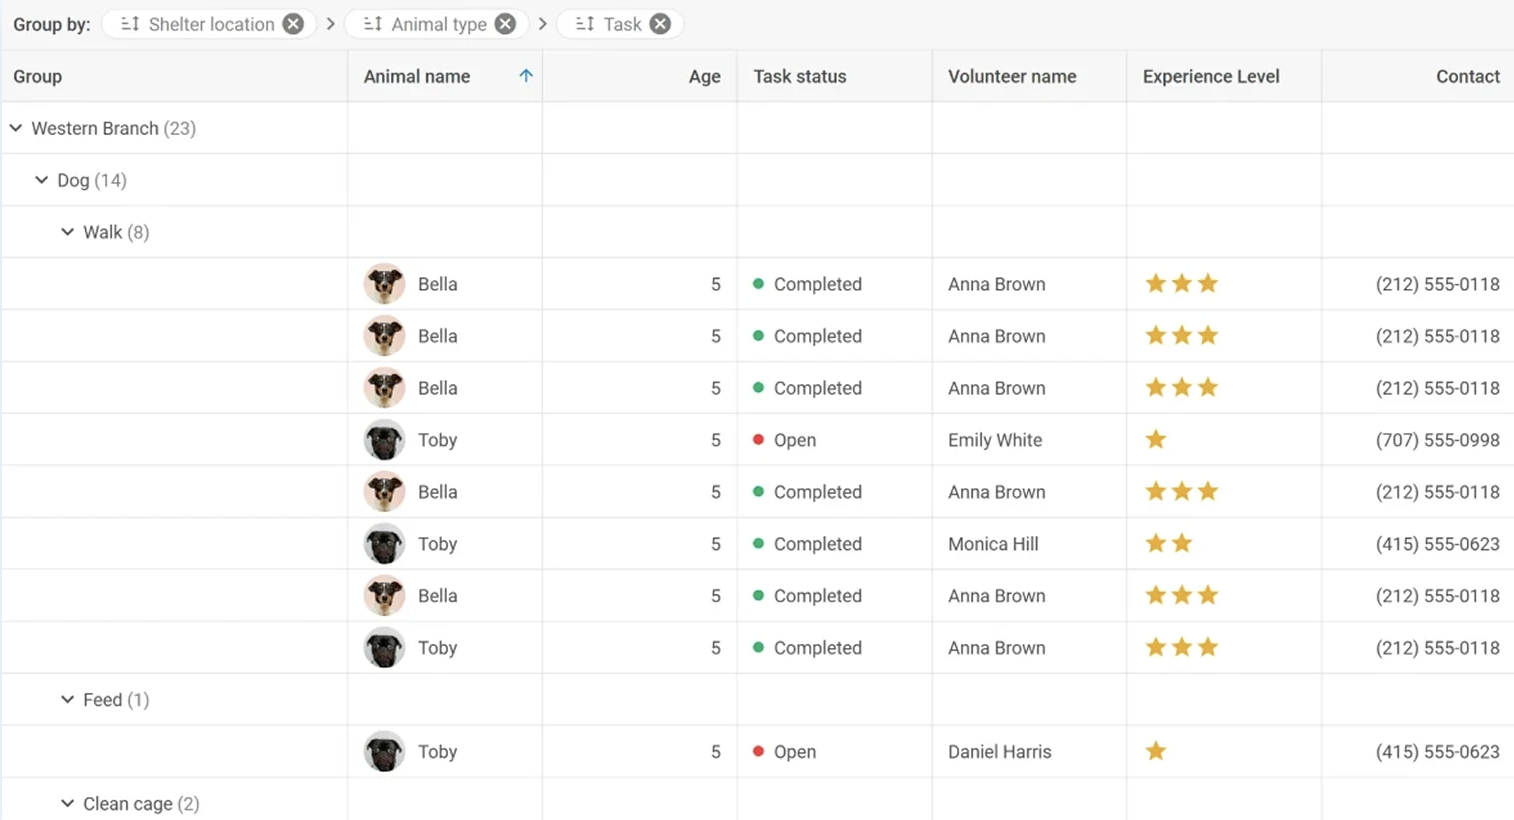
Task: Click single star rating for Daniel Harris
Action: 1156,751
